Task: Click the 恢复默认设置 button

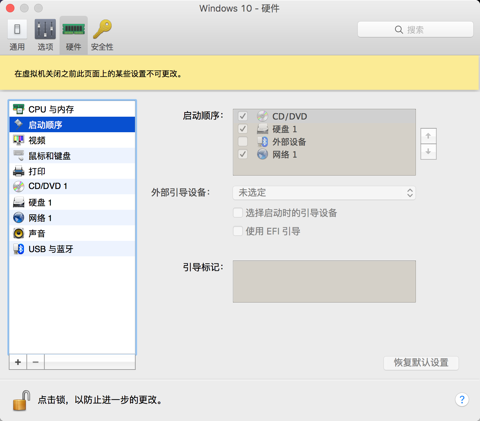Action: click(421, 363)
